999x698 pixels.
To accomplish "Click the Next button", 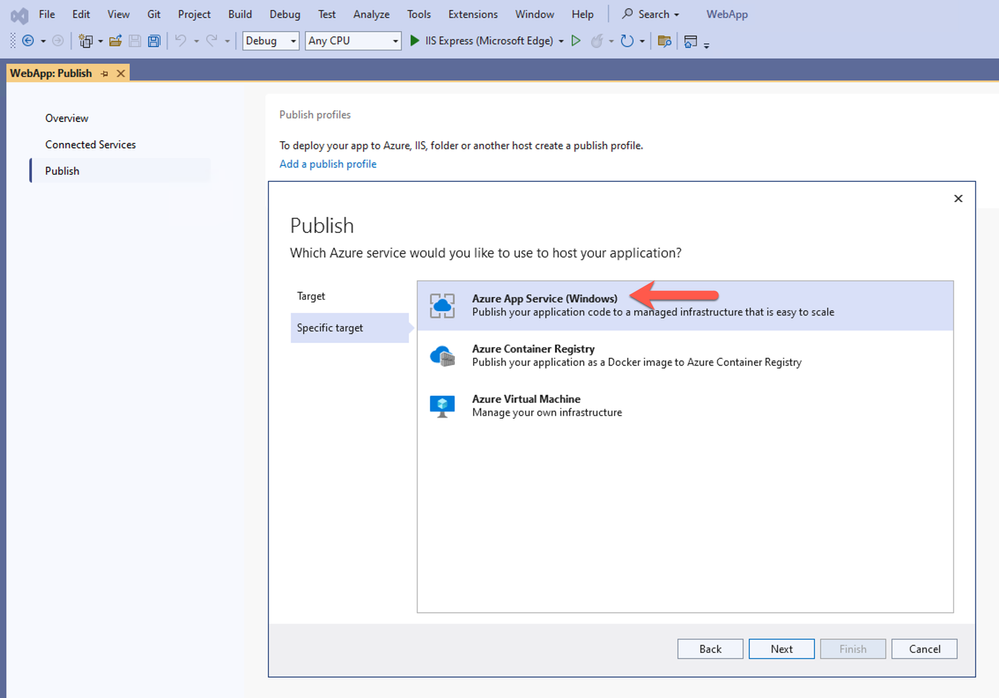I will pos(781,649).
